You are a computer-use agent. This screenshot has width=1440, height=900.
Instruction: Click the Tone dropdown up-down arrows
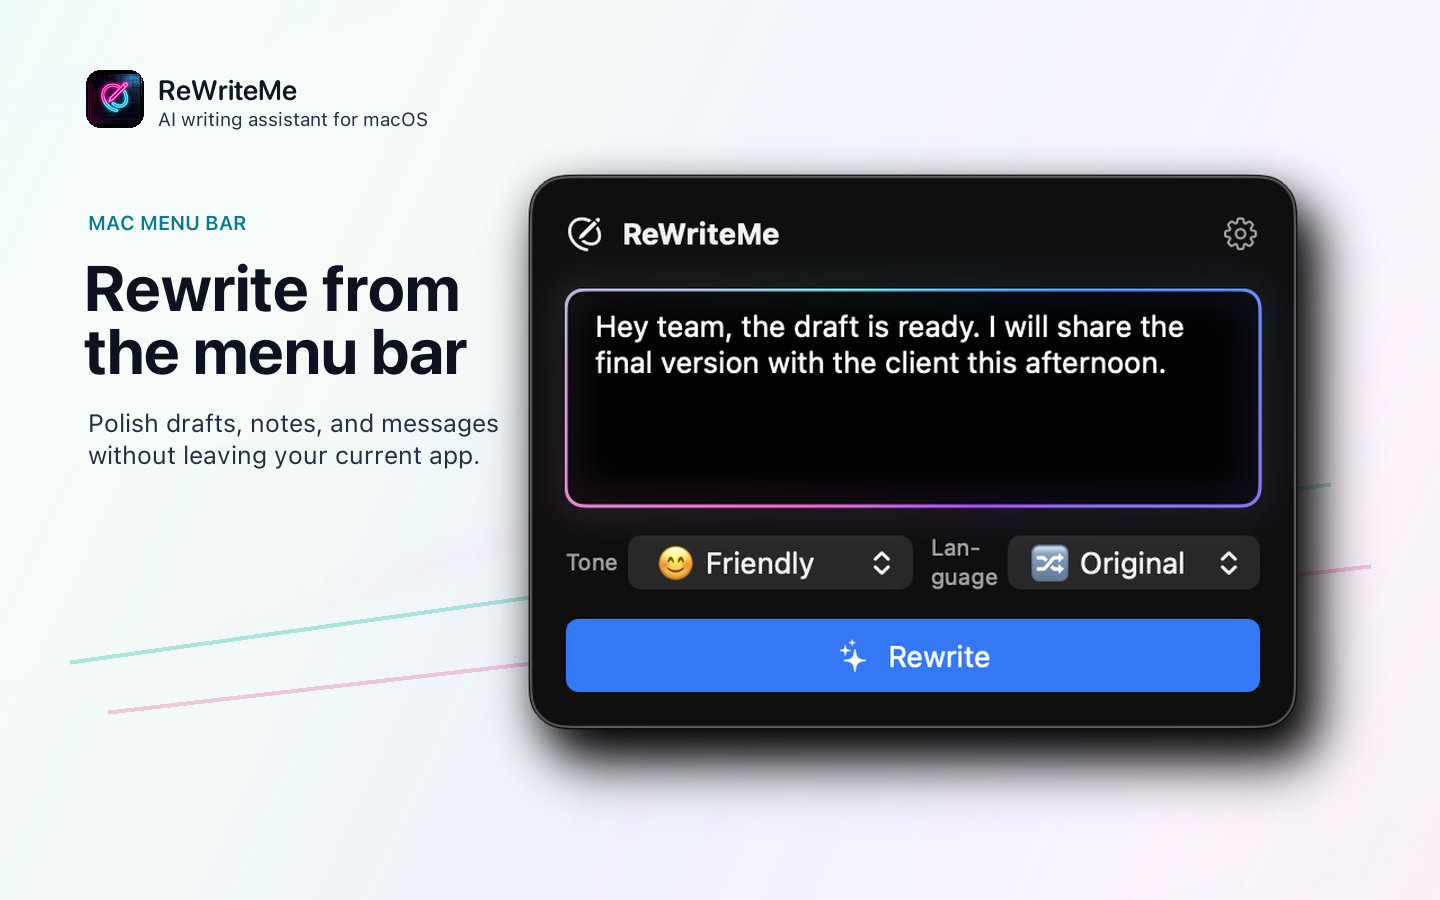tap(881, 563)
